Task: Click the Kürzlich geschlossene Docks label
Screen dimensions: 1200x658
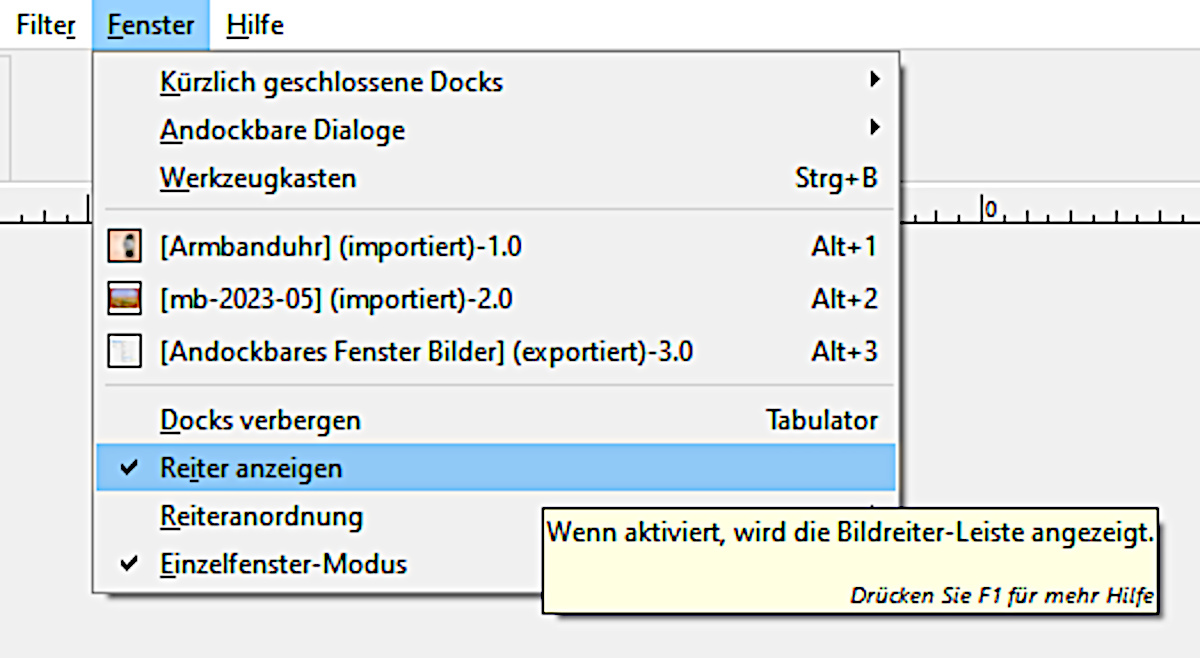Action: click(331, 82)
